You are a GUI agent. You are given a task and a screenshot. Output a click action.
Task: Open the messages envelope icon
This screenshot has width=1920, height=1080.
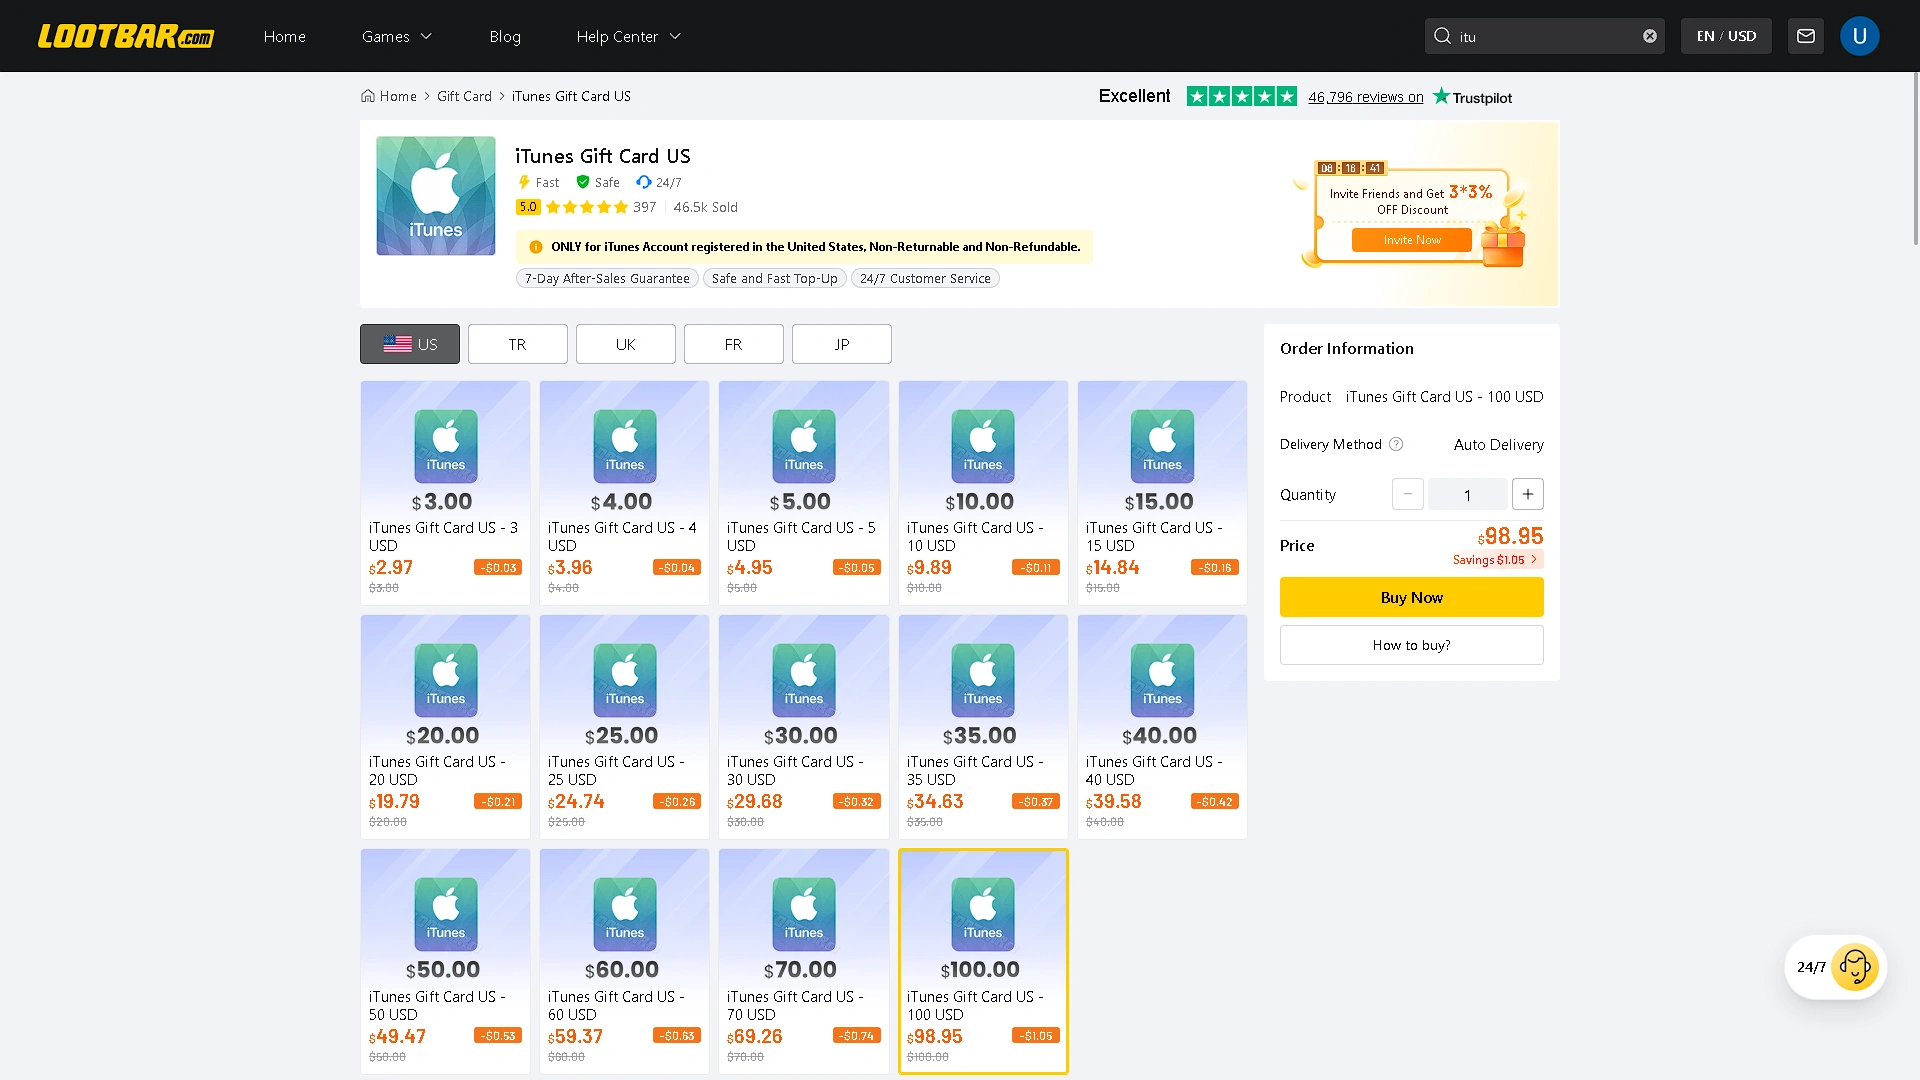pyautogui.click(x=1806, y=36)
